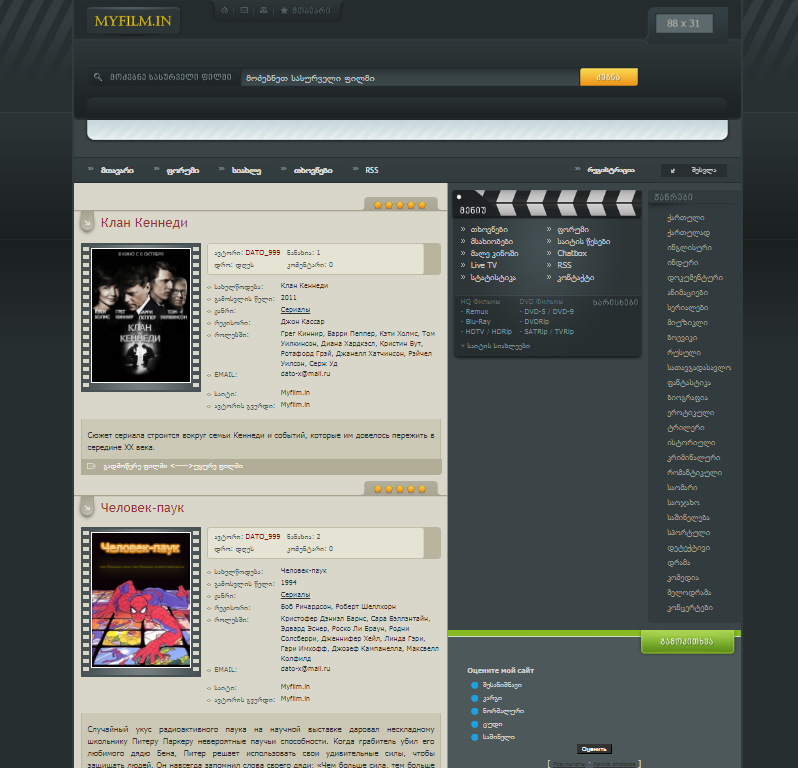Click the star მთავარი favorite link at top
Viewport: 798px width, 768px height.
[306, 10]
